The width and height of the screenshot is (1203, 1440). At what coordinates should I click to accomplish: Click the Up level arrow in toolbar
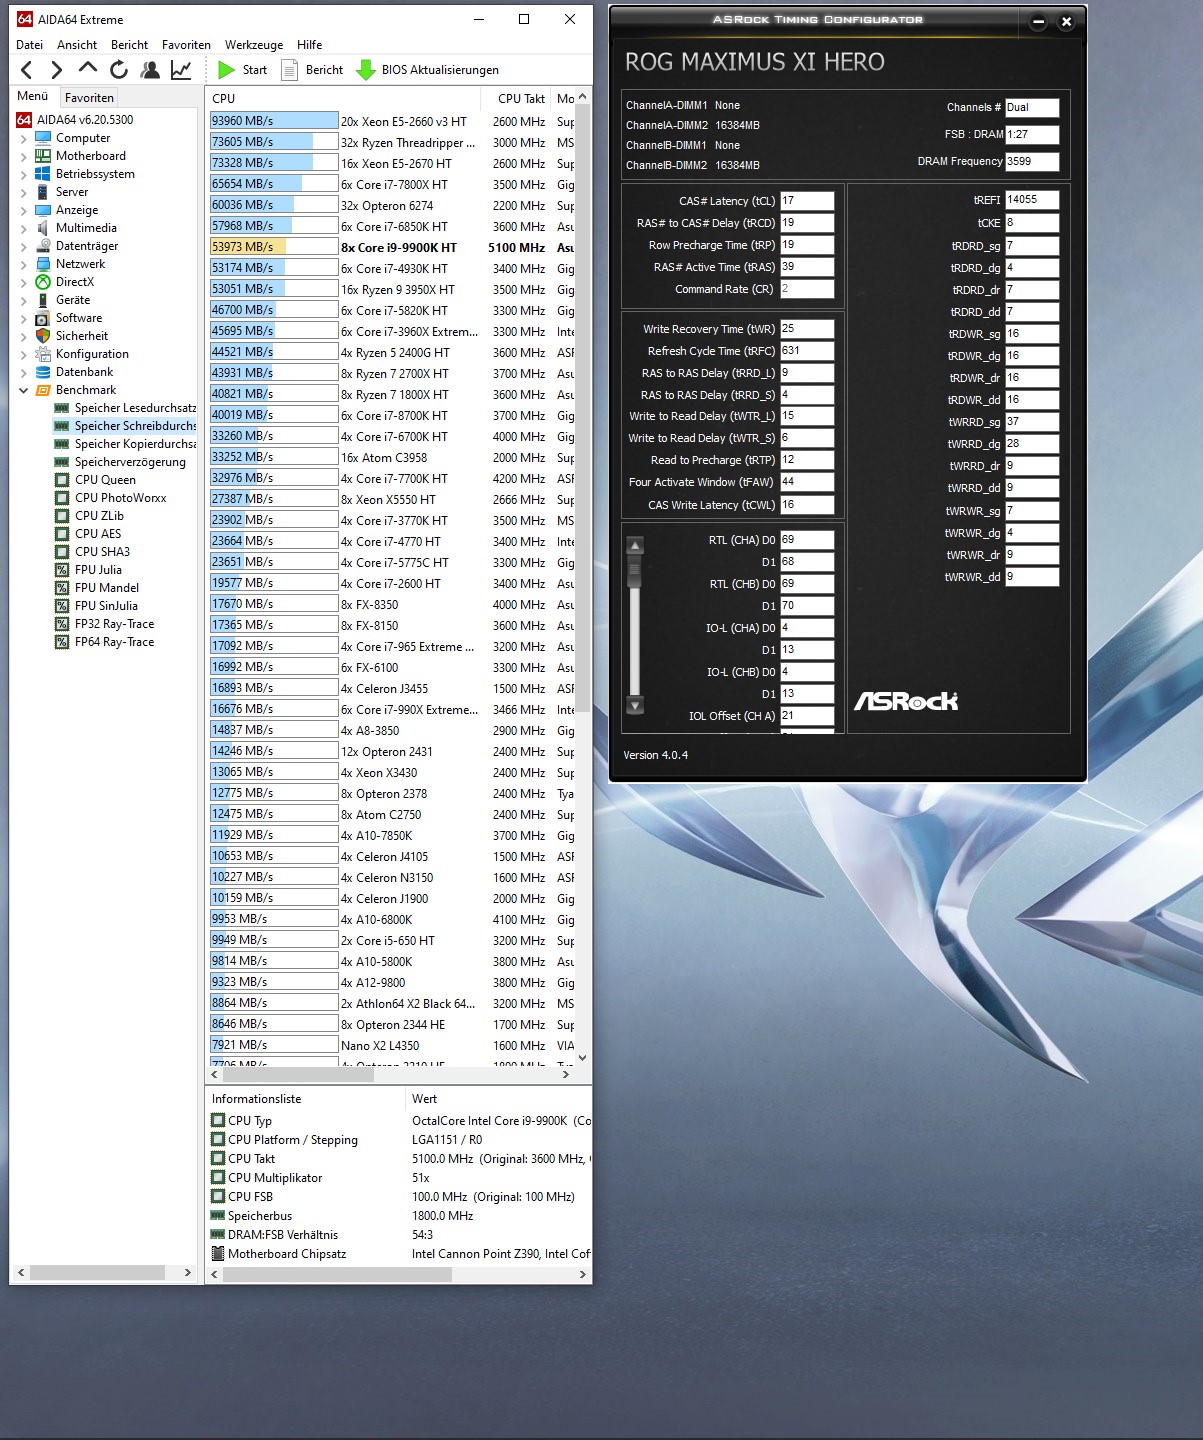click(88, 69)
